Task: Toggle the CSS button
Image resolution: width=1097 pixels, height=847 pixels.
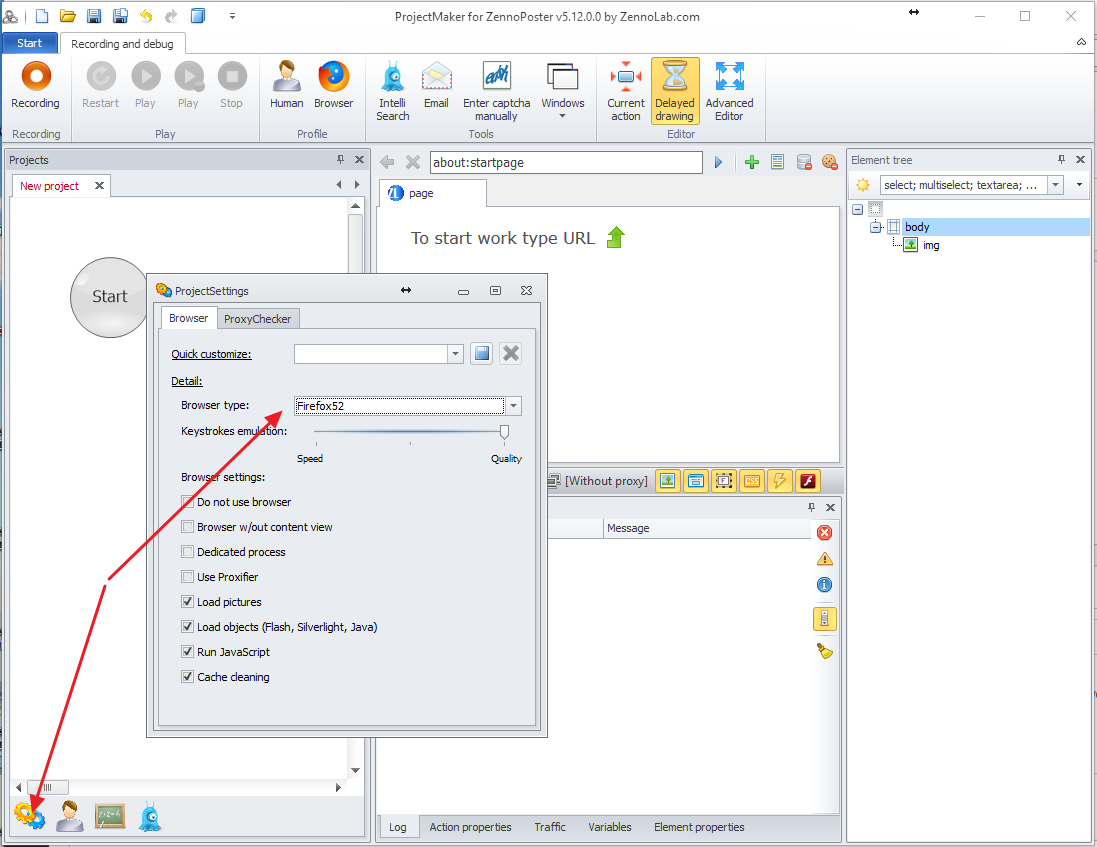Action: [752, 481]
